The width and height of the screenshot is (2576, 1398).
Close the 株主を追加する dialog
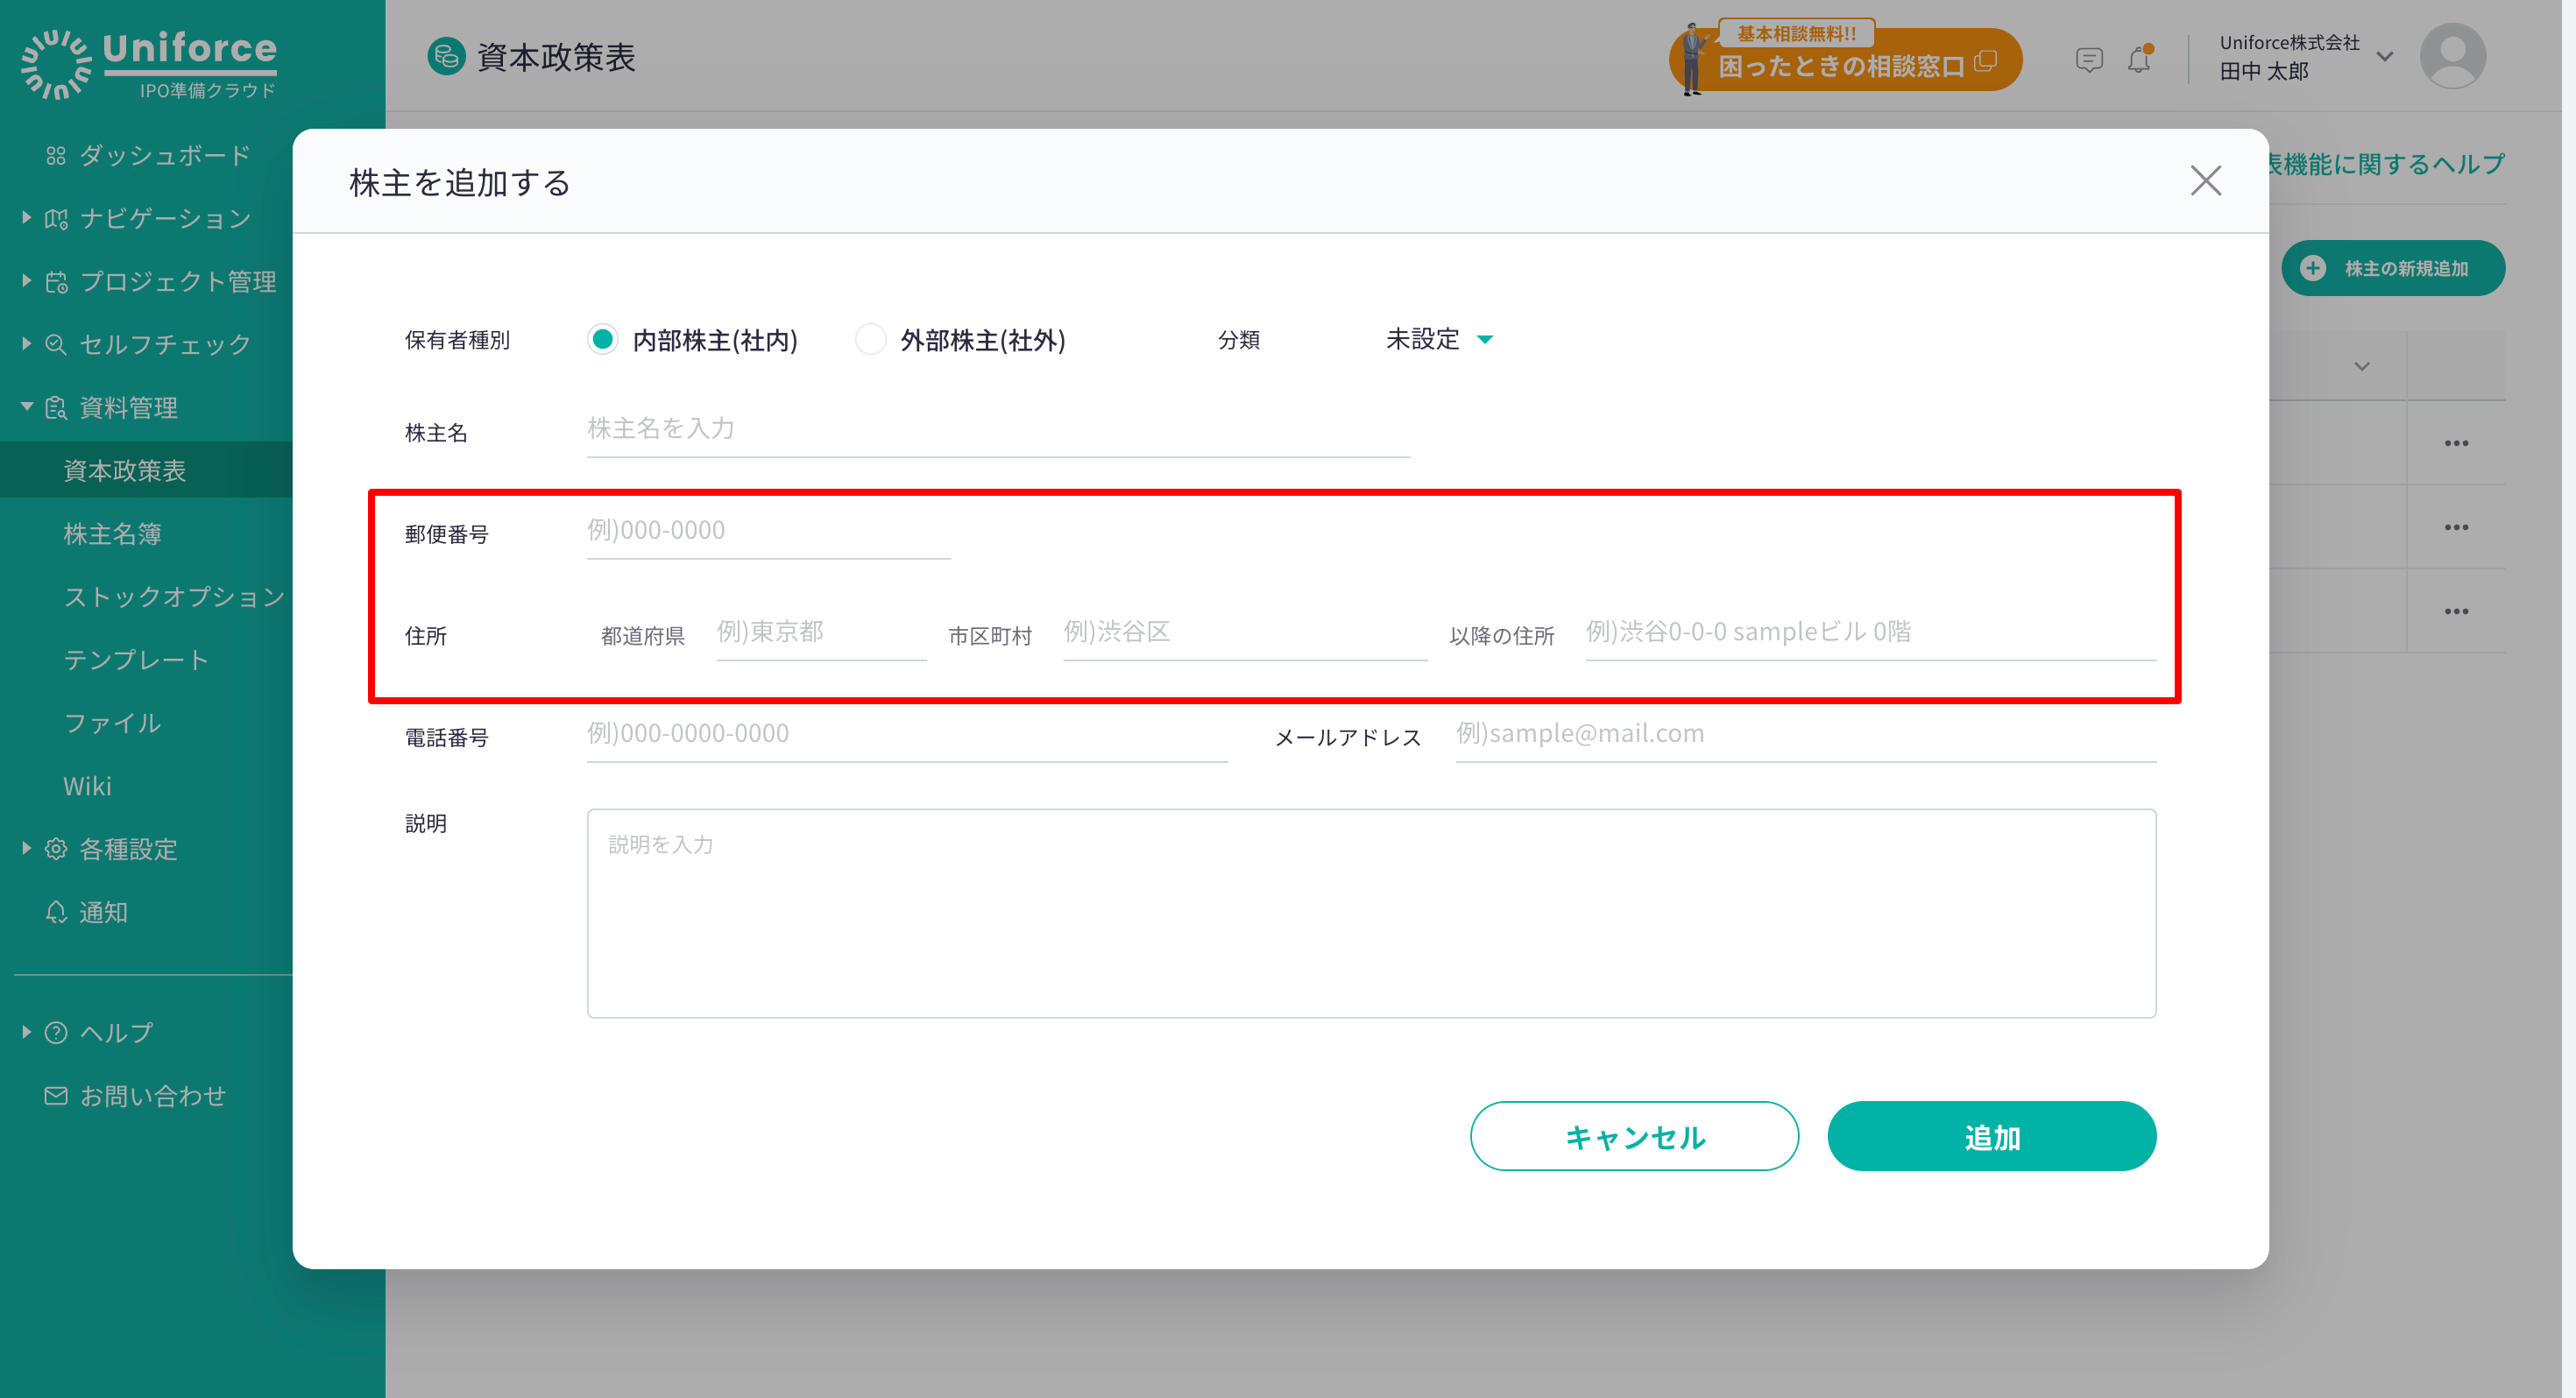pyautogui.click(x=2206, y=181)
